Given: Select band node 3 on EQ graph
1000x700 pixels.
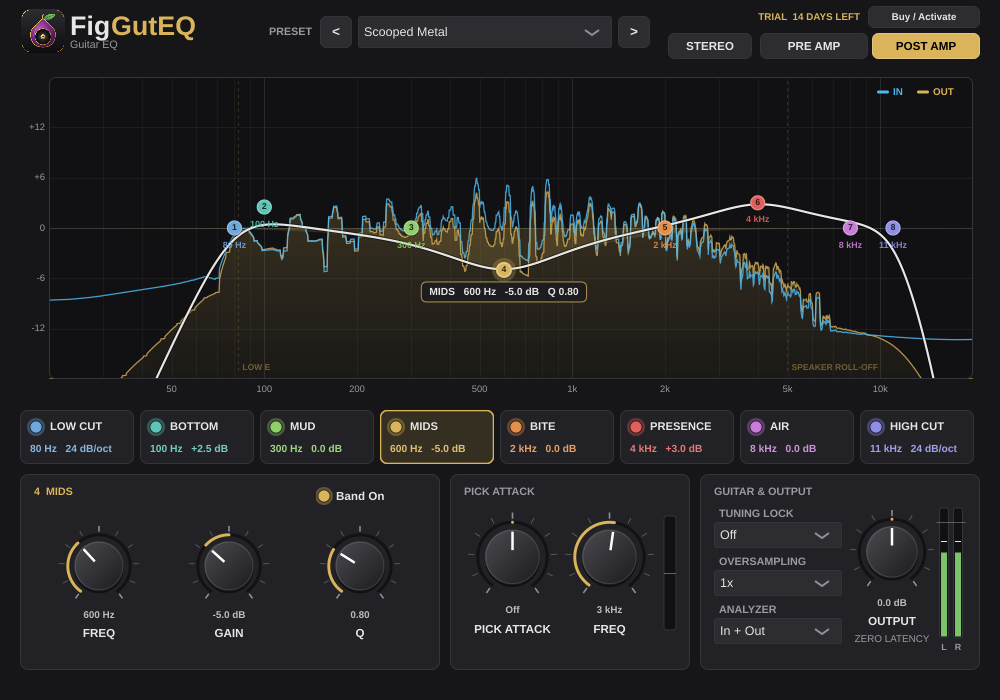Looking at the screenshot, I should click(x=411, y=228).
